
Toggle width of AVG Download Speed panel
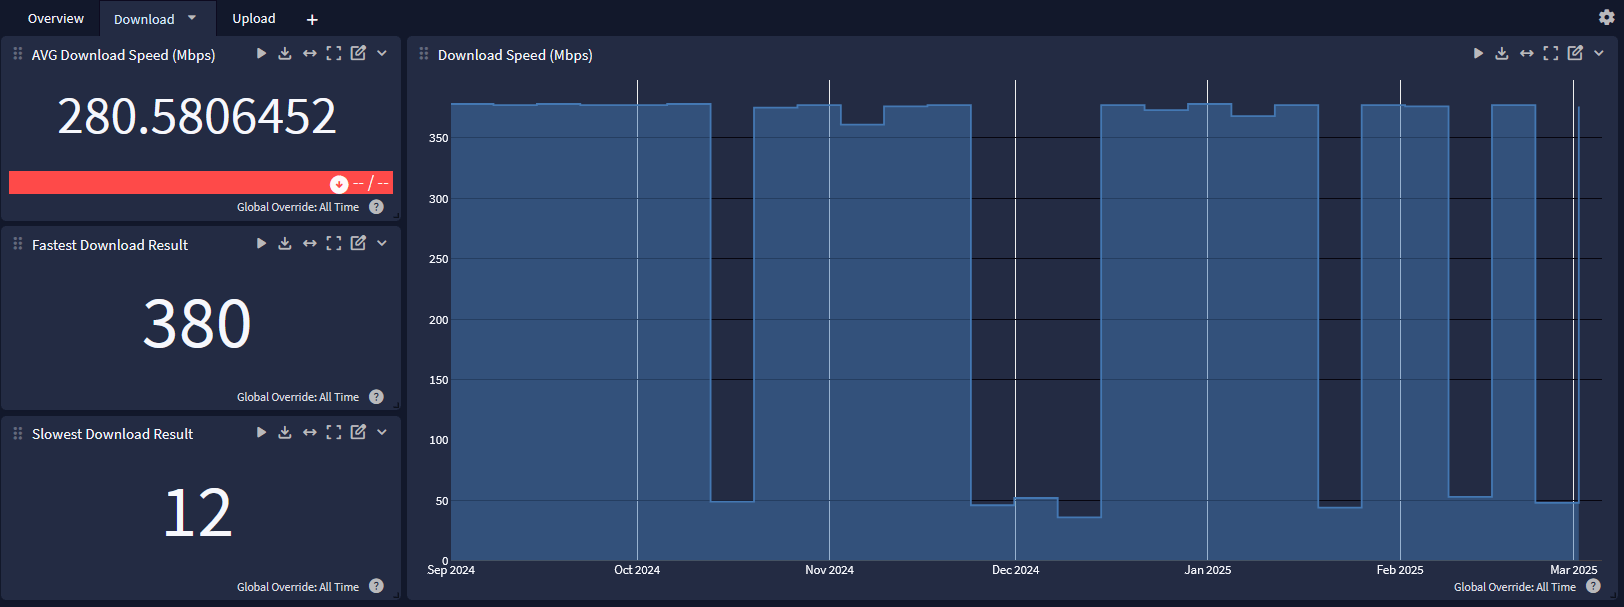pyautogui.click(x=310, y=53)
